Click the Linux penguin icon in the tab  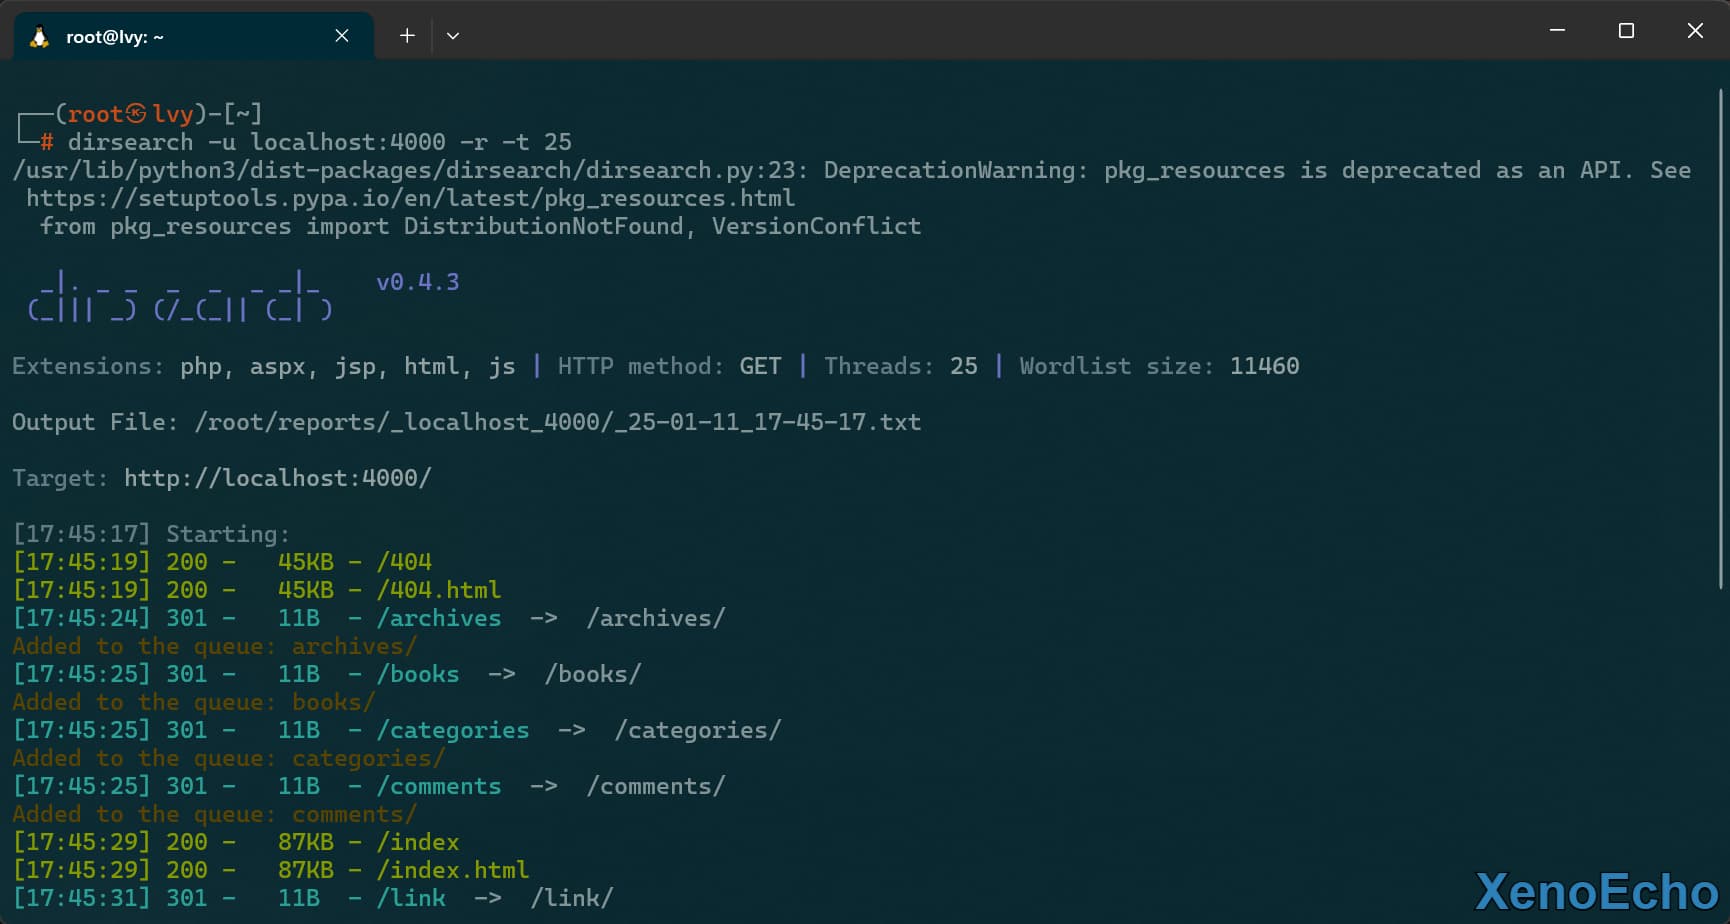coord(39,37)
